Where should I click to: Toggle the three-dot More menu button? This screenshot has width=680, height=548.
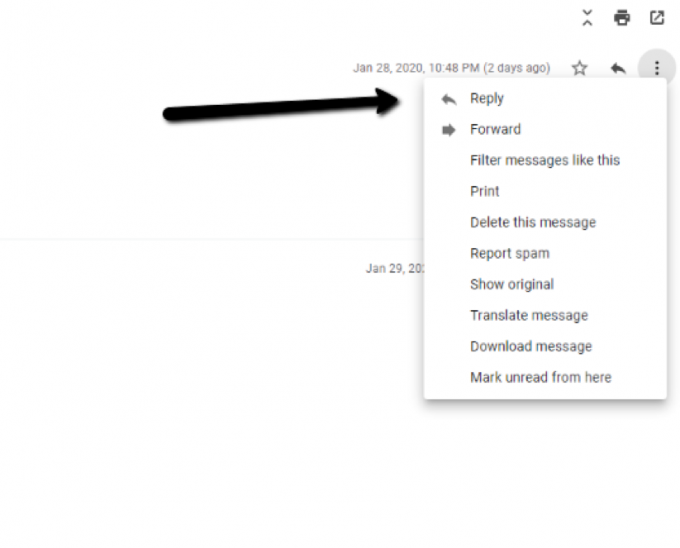coord(657,68)
